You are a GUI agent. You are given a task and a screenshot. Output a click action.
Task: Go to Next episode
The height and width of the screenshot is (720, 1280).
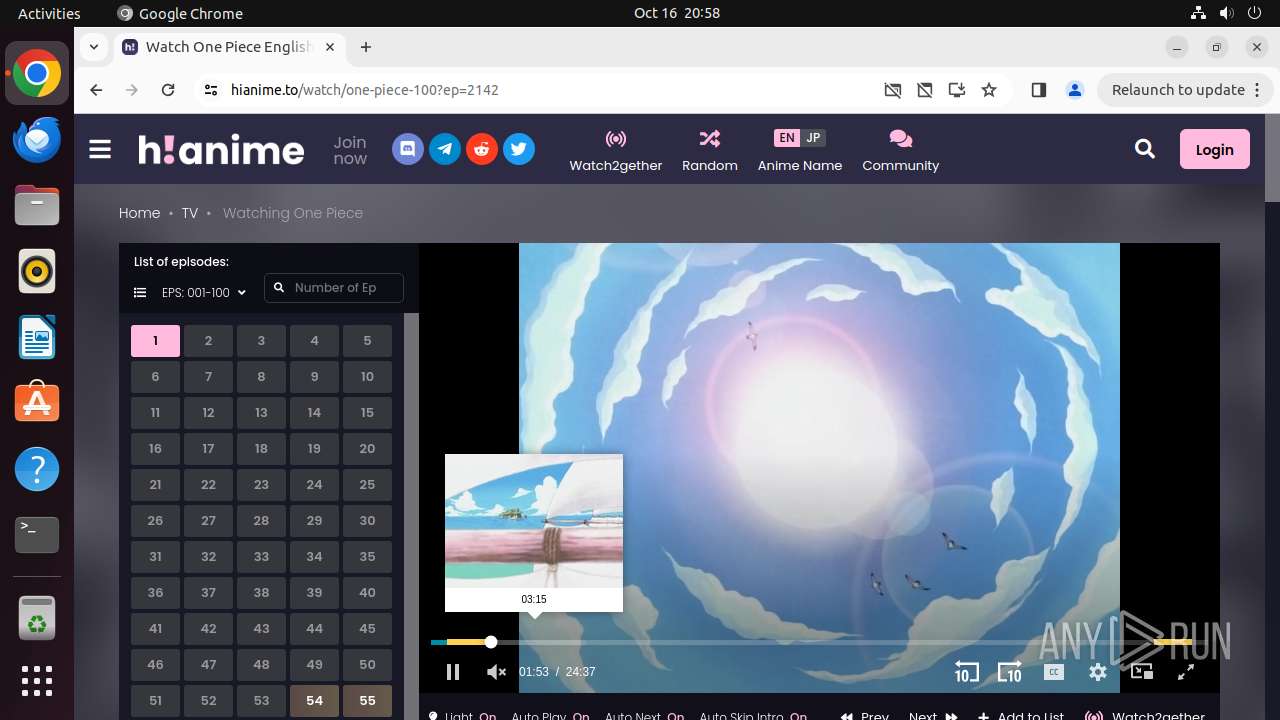933,715
